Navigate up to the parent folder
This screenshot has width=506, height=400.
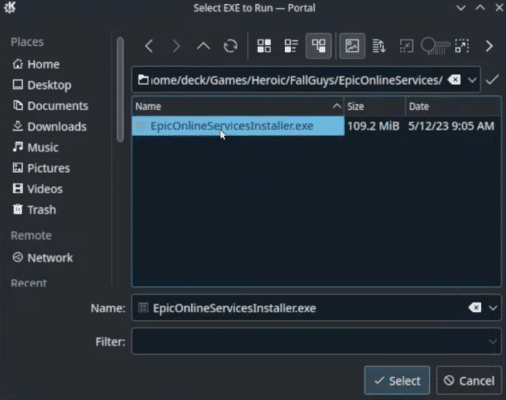tap(203, 46)
